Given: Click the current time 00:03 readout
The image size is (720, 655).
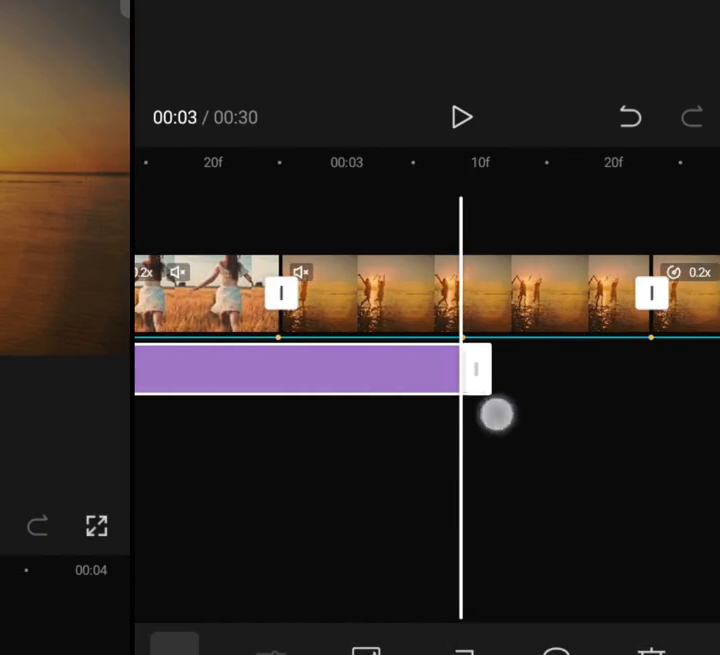Looking at the screenshot, I should pyautogui.click(x=175, y=118).
